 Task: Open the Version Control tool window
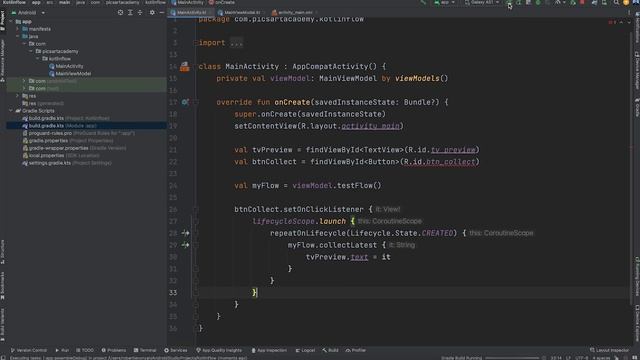tap(29, 350)
